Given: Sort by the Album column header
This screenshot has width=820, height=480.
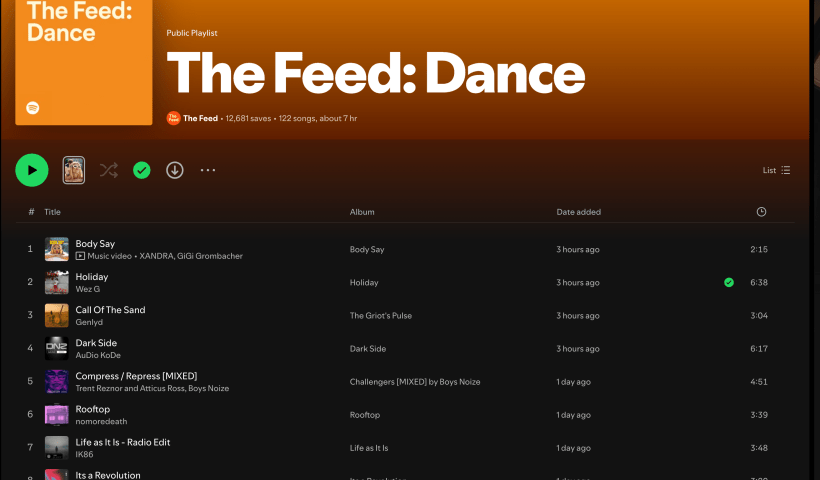Looking at the screenshot, I should coord(362,212).
